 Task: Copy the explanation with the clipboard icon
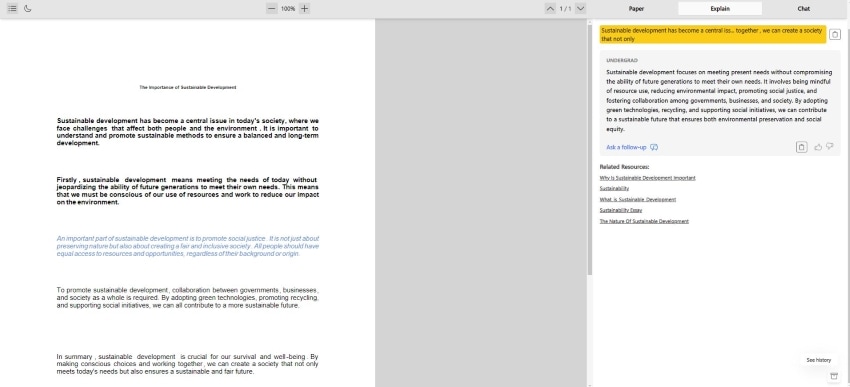[x=801, y=147]
